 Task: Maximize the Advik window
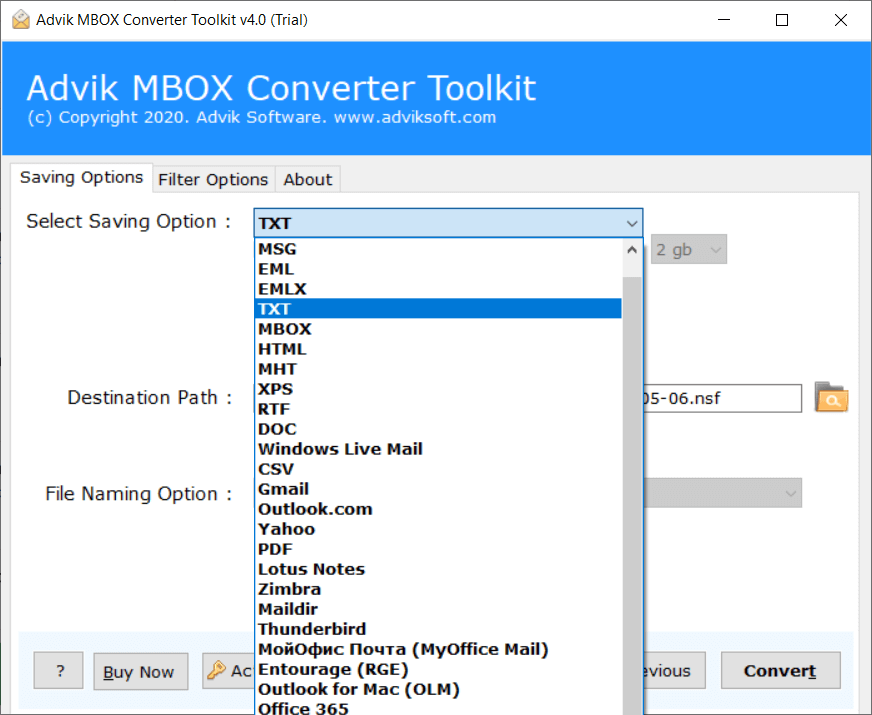tap(782, 20)
